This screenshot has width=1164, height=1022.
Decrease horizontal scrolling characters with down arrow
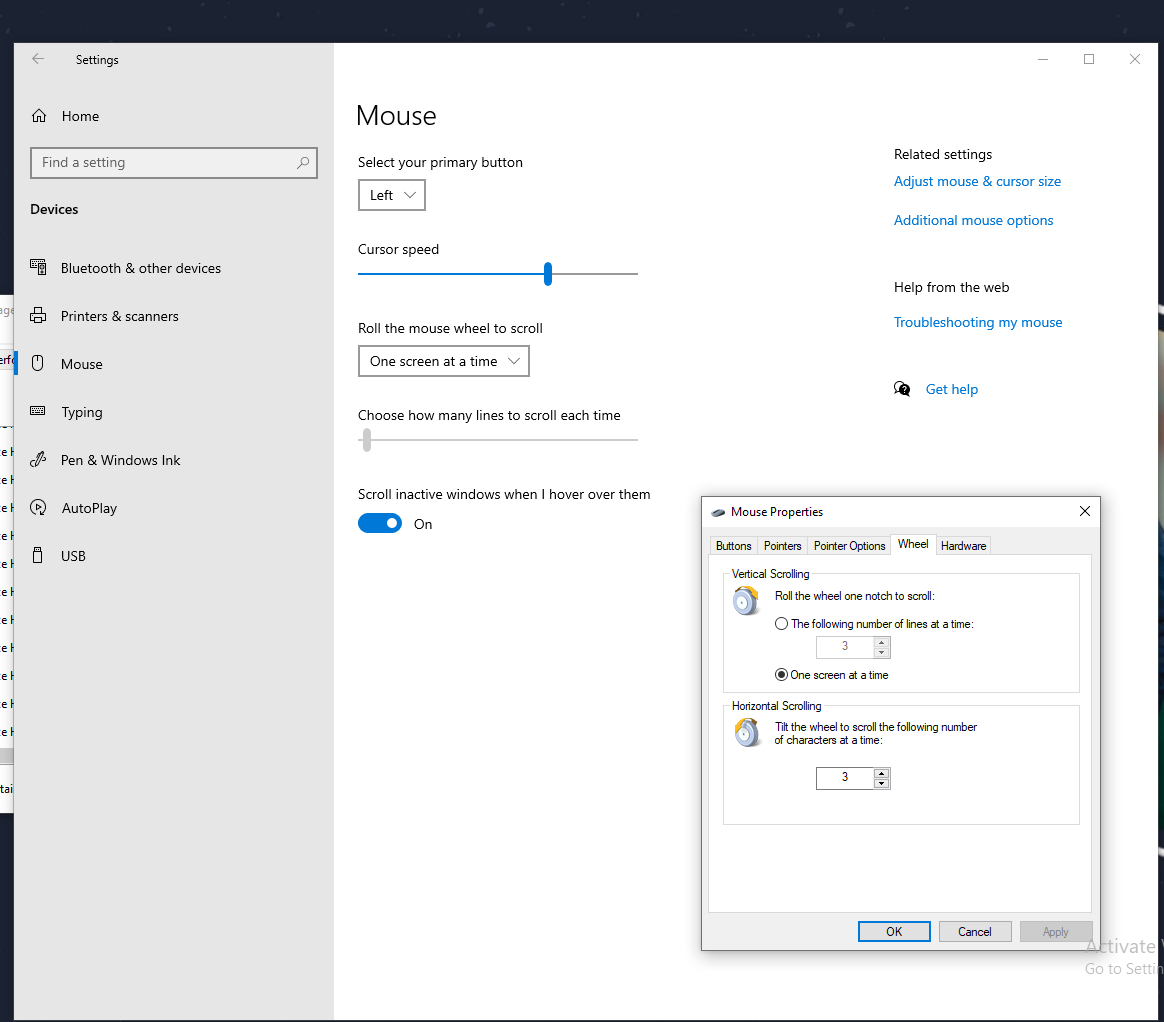pyautogui.click(x=881, y=784)
